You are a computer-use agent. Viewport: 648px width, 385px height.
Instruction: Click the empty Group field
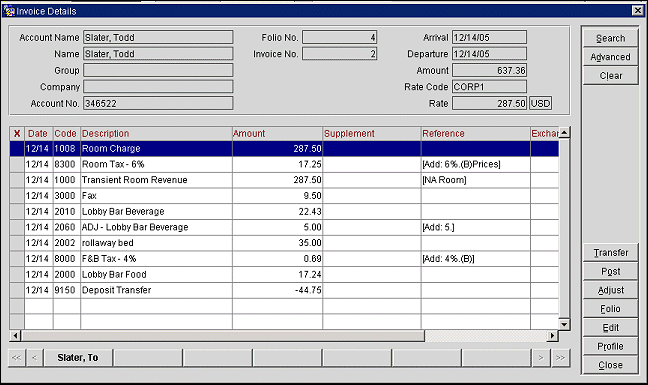pyautogui.click(x=158, y=70)
